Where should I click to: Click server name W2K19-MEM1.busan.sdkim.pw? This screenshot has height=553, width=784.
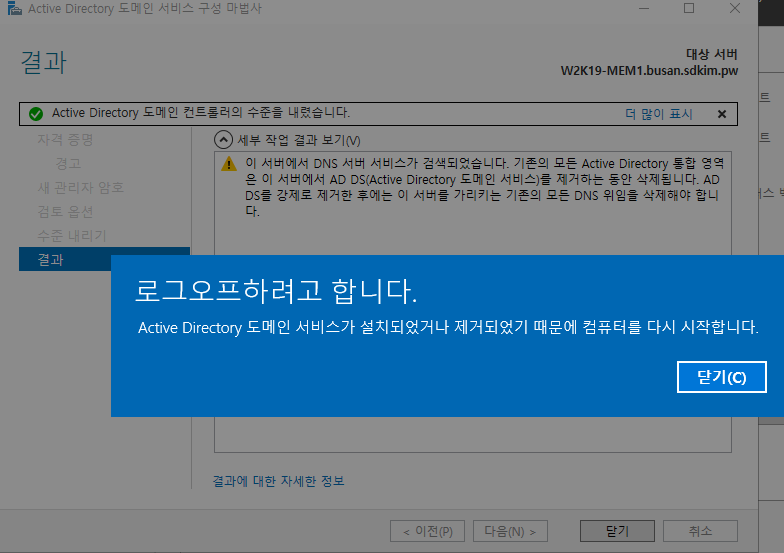[x=649, y=70]
